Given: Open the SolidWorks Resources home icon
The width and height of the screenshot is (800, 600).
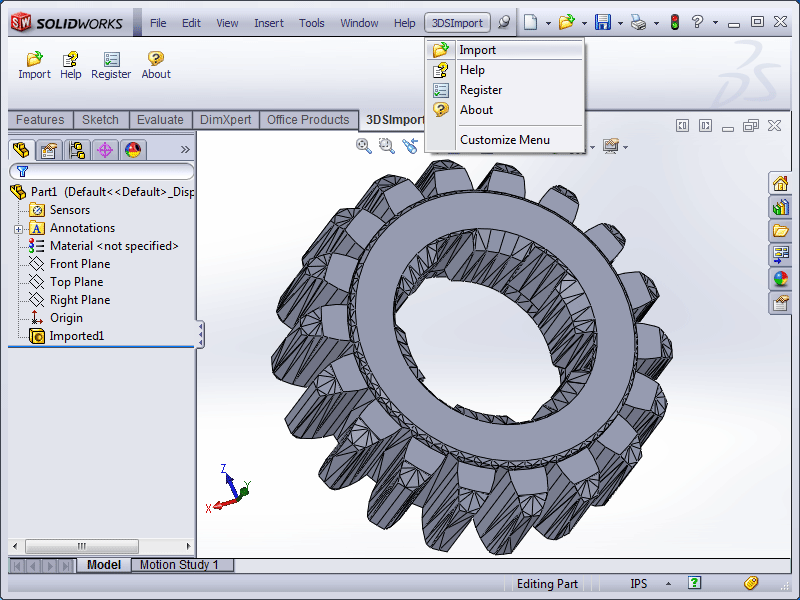Looking at the screenshot, I should [x=781, y=183].
